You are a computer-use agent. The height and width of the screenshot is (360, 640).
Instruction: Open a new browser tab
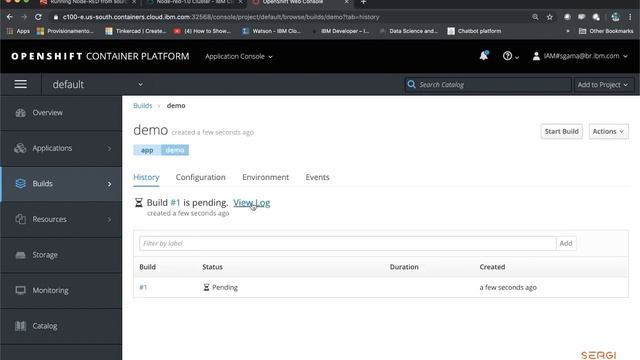coord(363,2)
